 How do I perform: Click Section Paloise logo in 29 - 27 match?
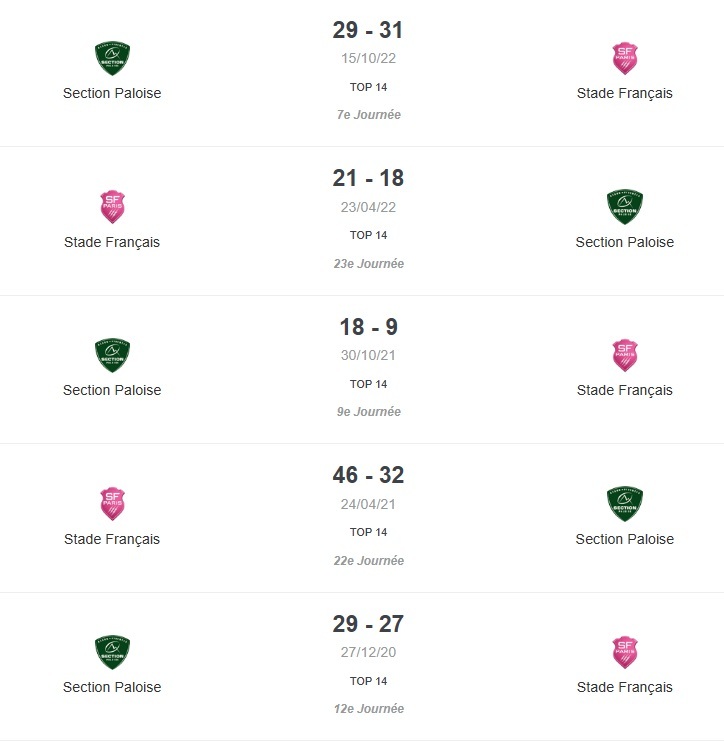pos(112,652)
